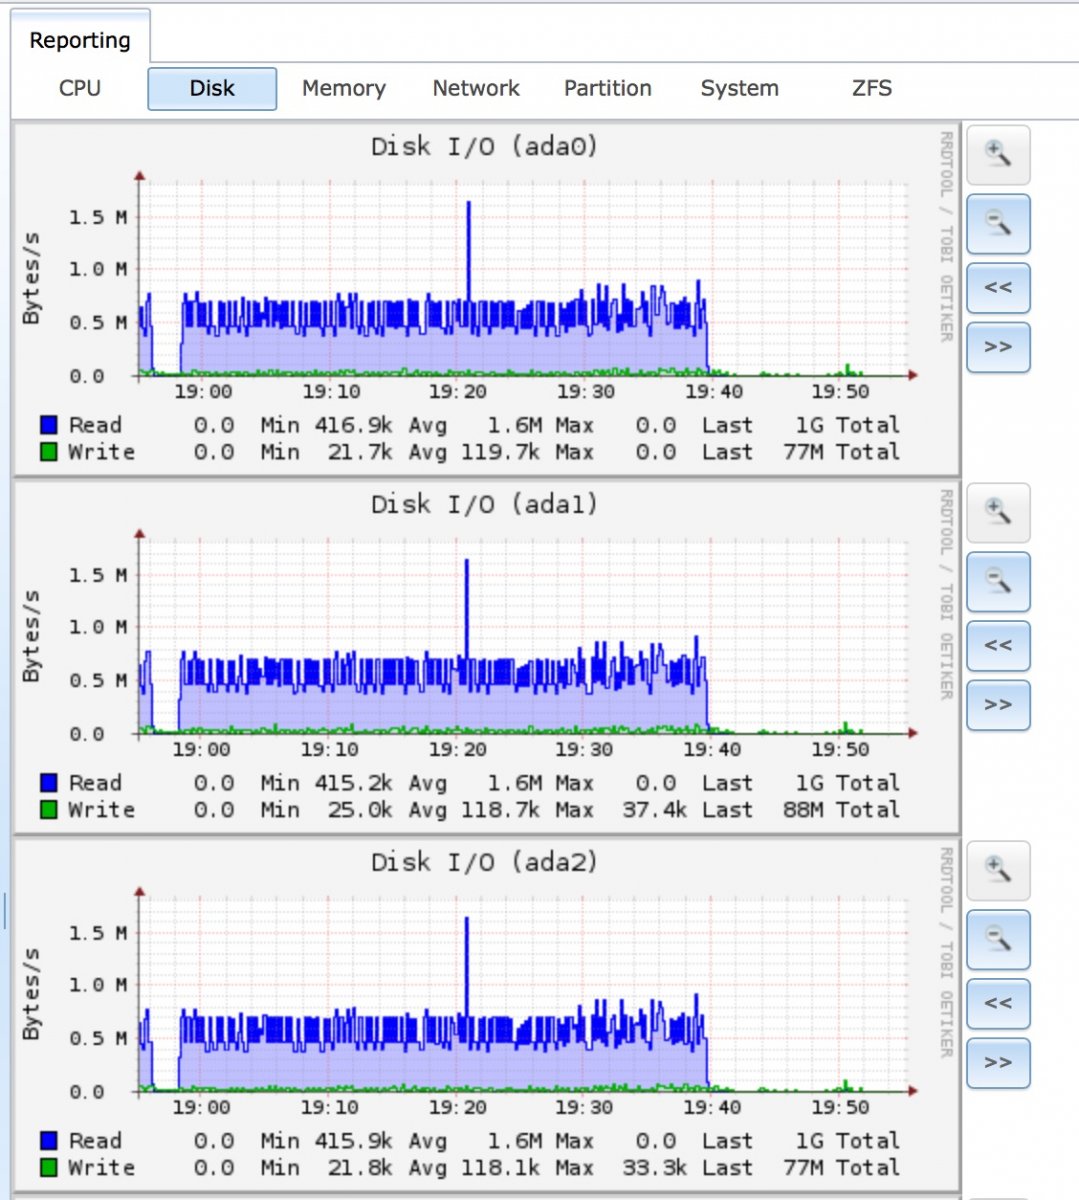Image resolution: width=1079 pixels, height=1200 pixels.
Task: Click the >> button beside ada0 graph
Action: (x=998, y=347)
